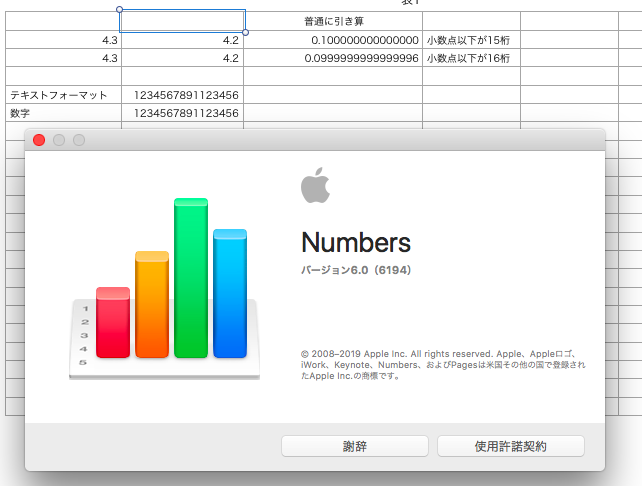Click the Numbers bar chart app icon
Image resolution: width=642 pixels, height=486 pixels.
(165, 288)
